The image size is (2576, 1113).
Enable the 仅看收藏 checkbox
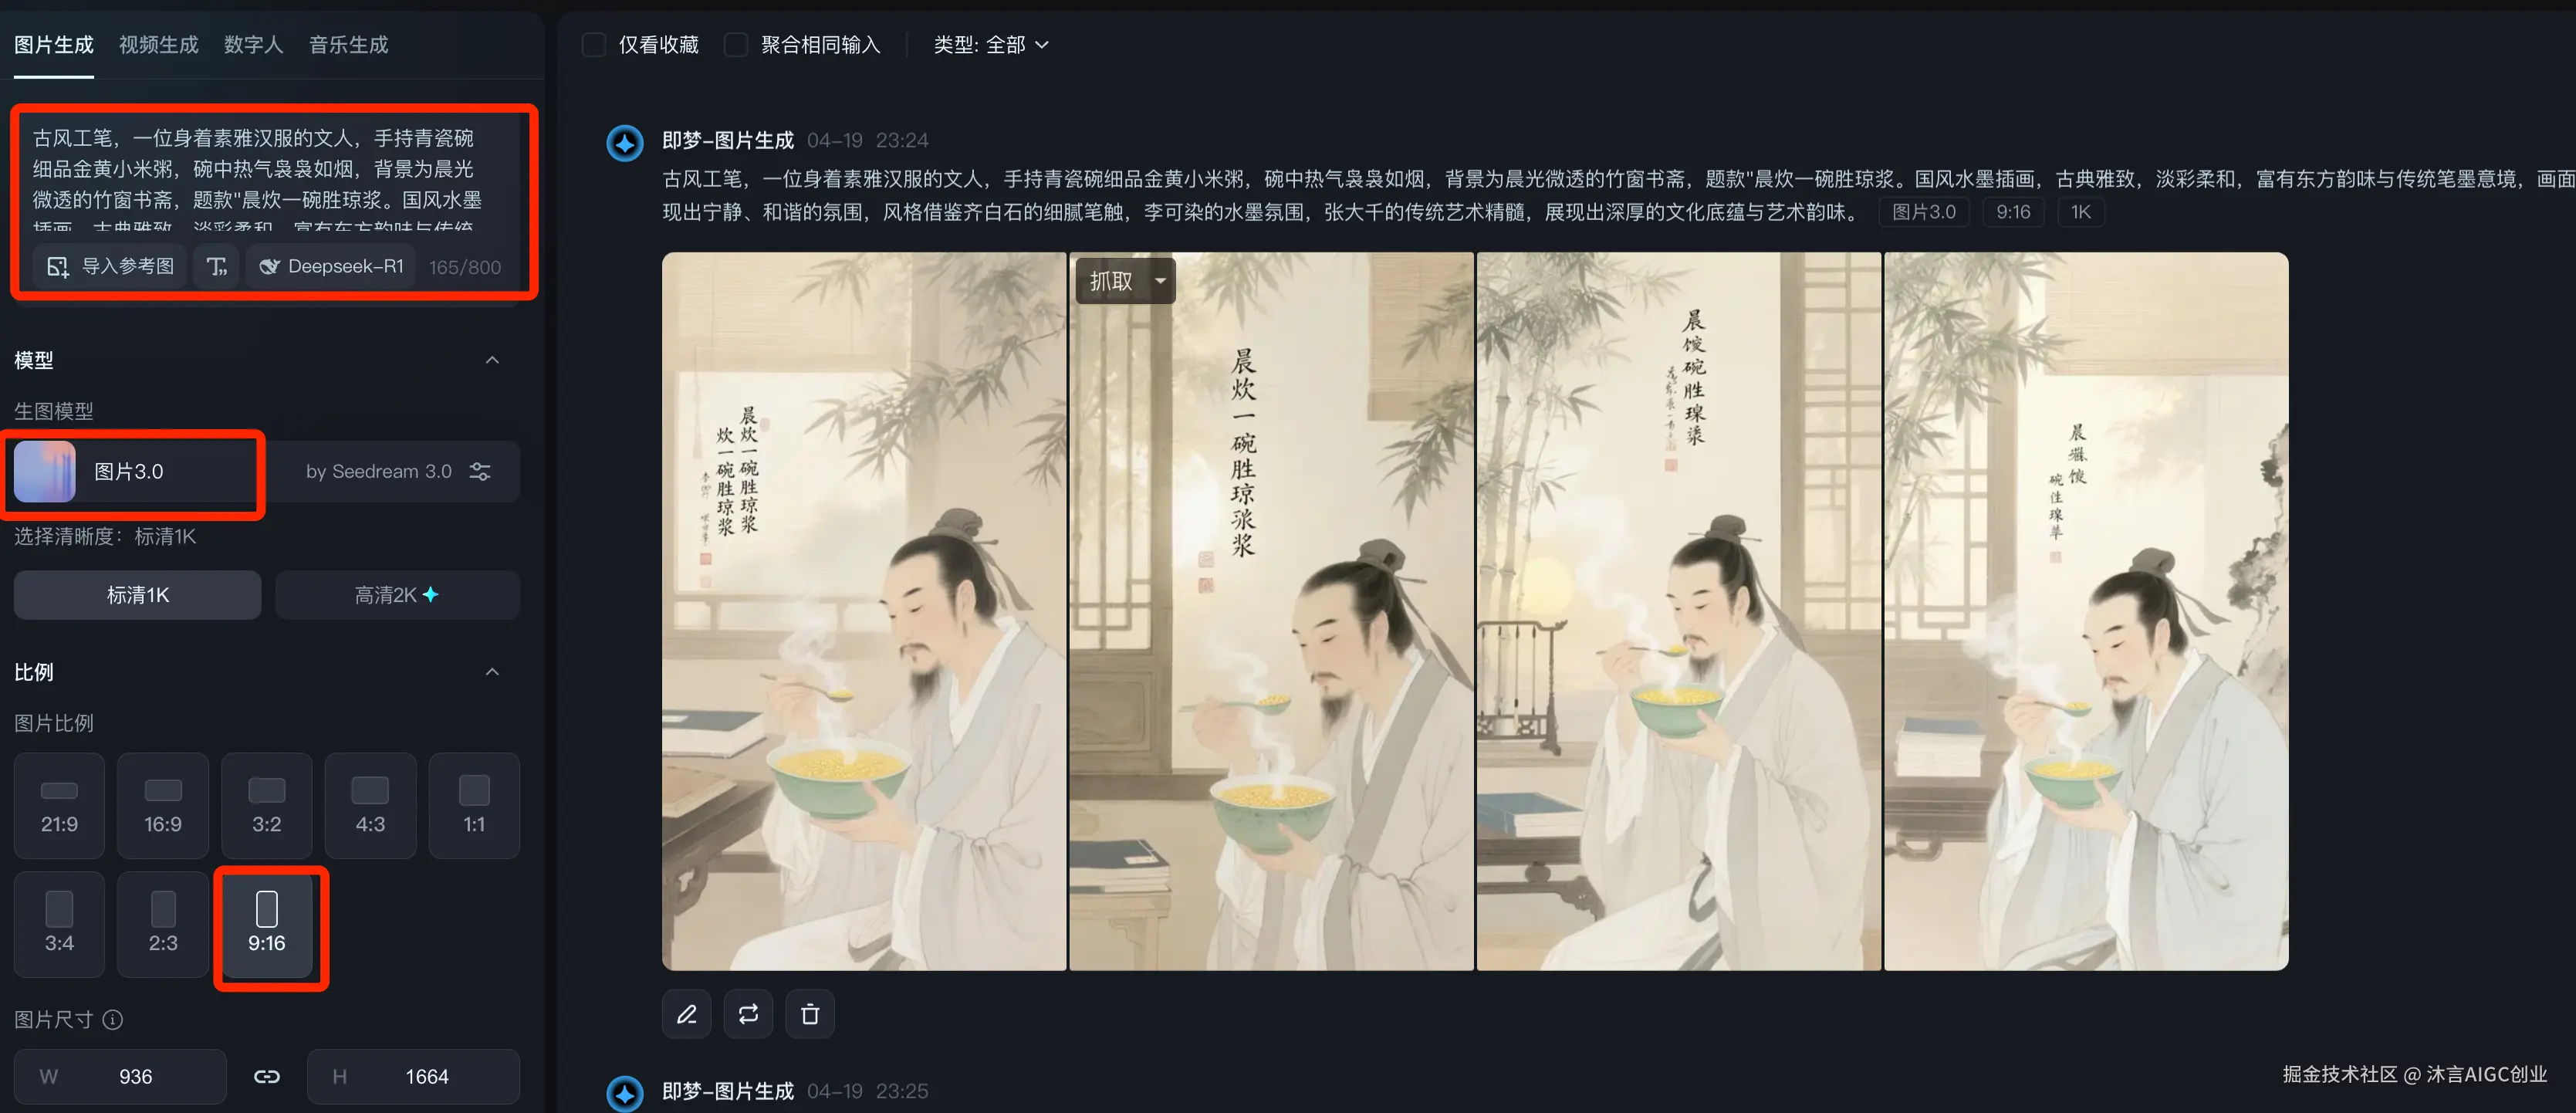pyautogui.click(x=593, y=45)
